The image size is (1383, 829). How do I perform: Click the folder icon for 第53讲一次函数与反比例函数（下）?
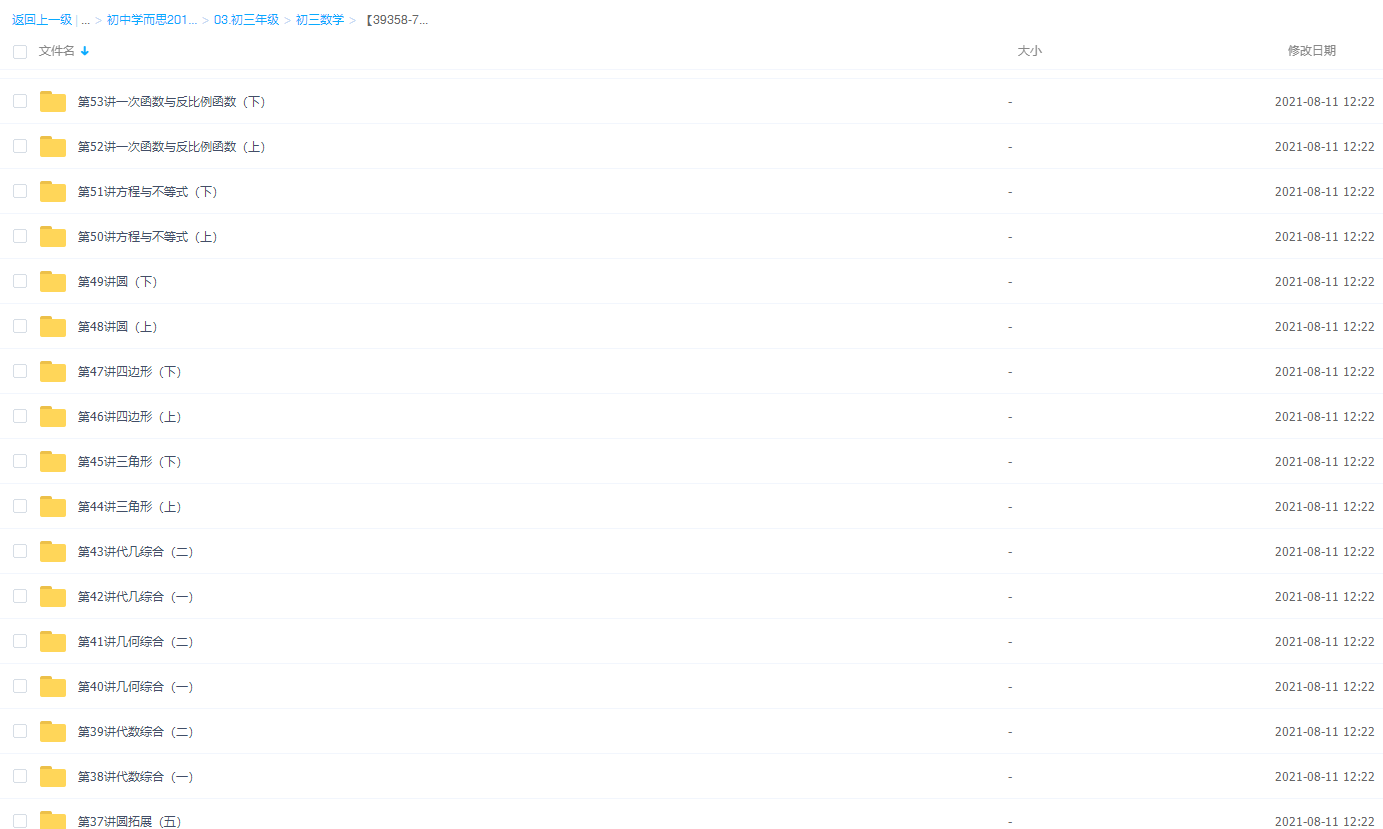click(x=53, y=101)
